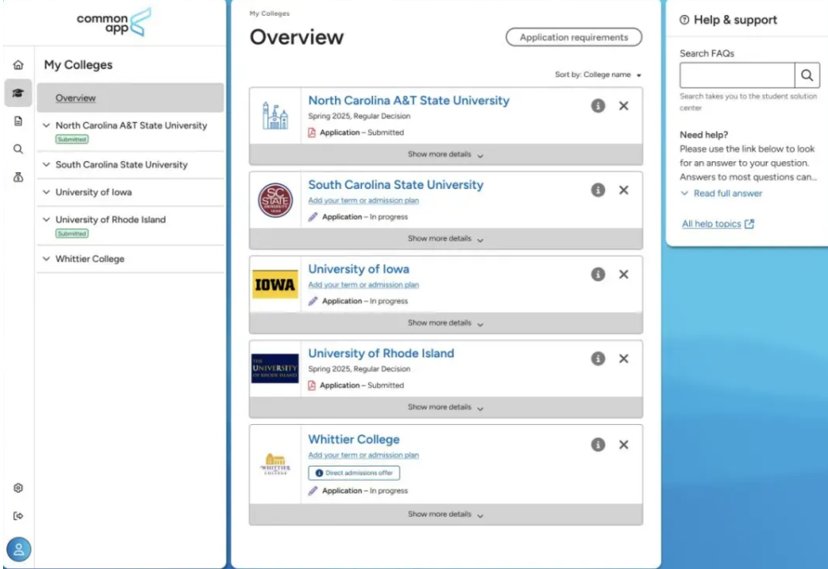
Task: Click the Whittier College logo thumbnail
Action: point(275,464)
